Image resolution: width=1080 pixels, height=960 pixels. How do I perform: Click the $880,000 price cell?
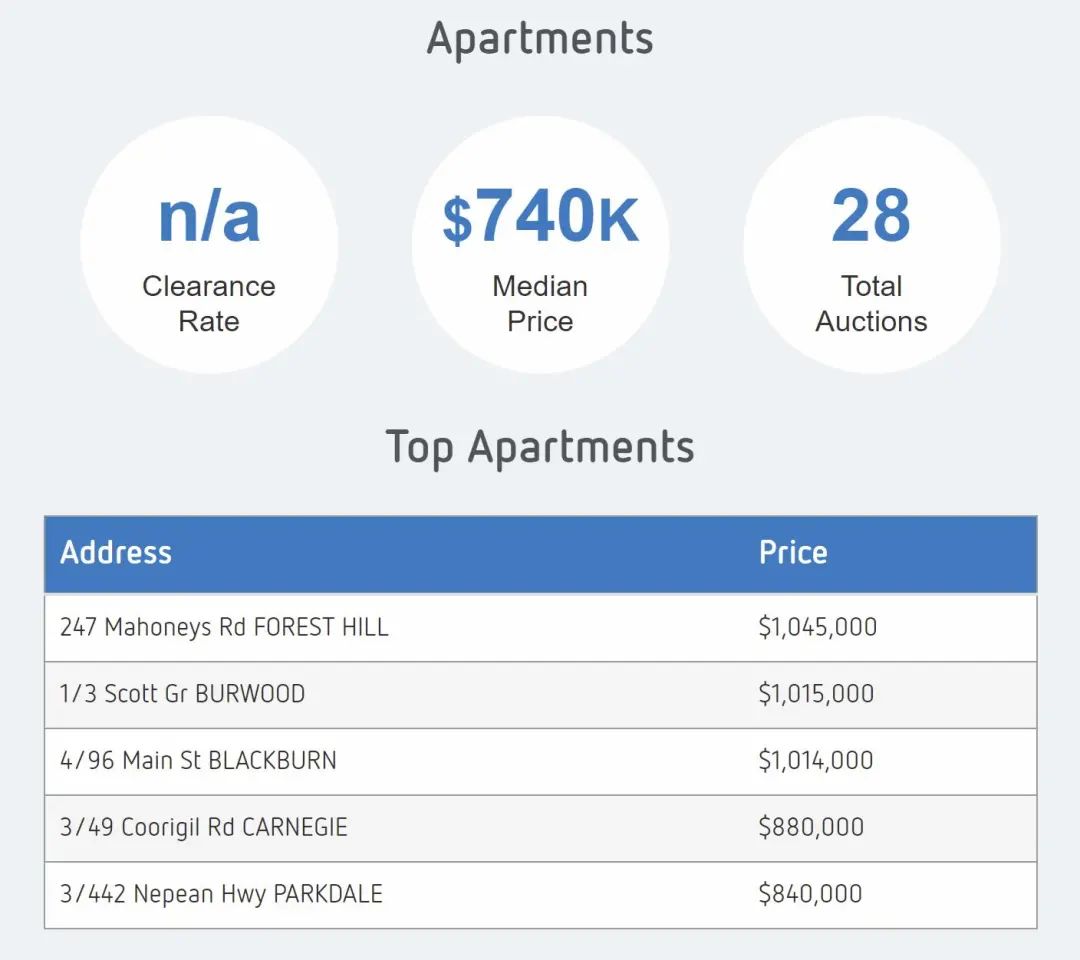coord(811,827)
